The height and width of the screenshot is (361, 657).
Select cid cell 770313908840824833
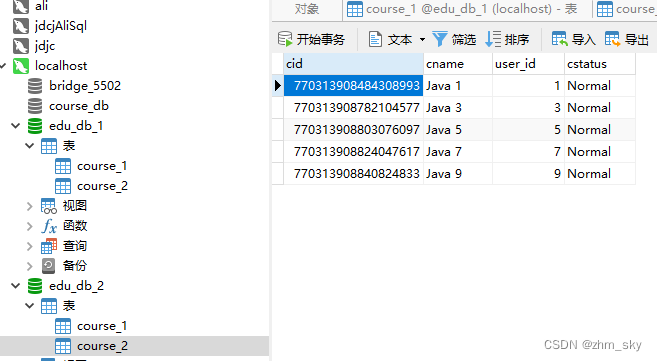coord(353,173)
